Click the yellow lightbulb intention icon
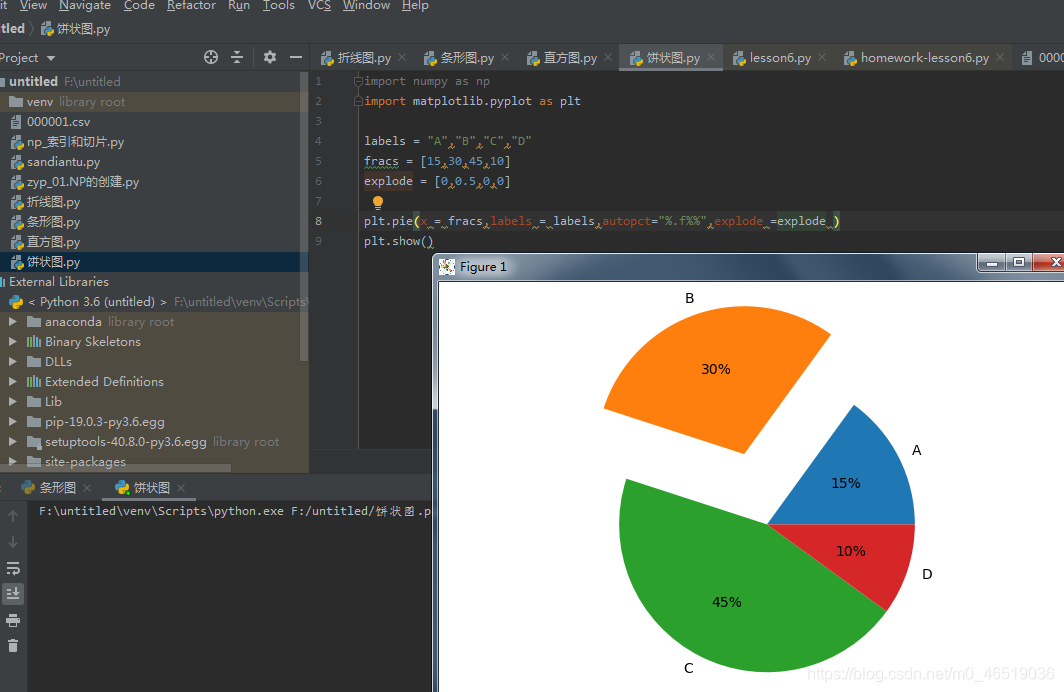 pos(378,201)
